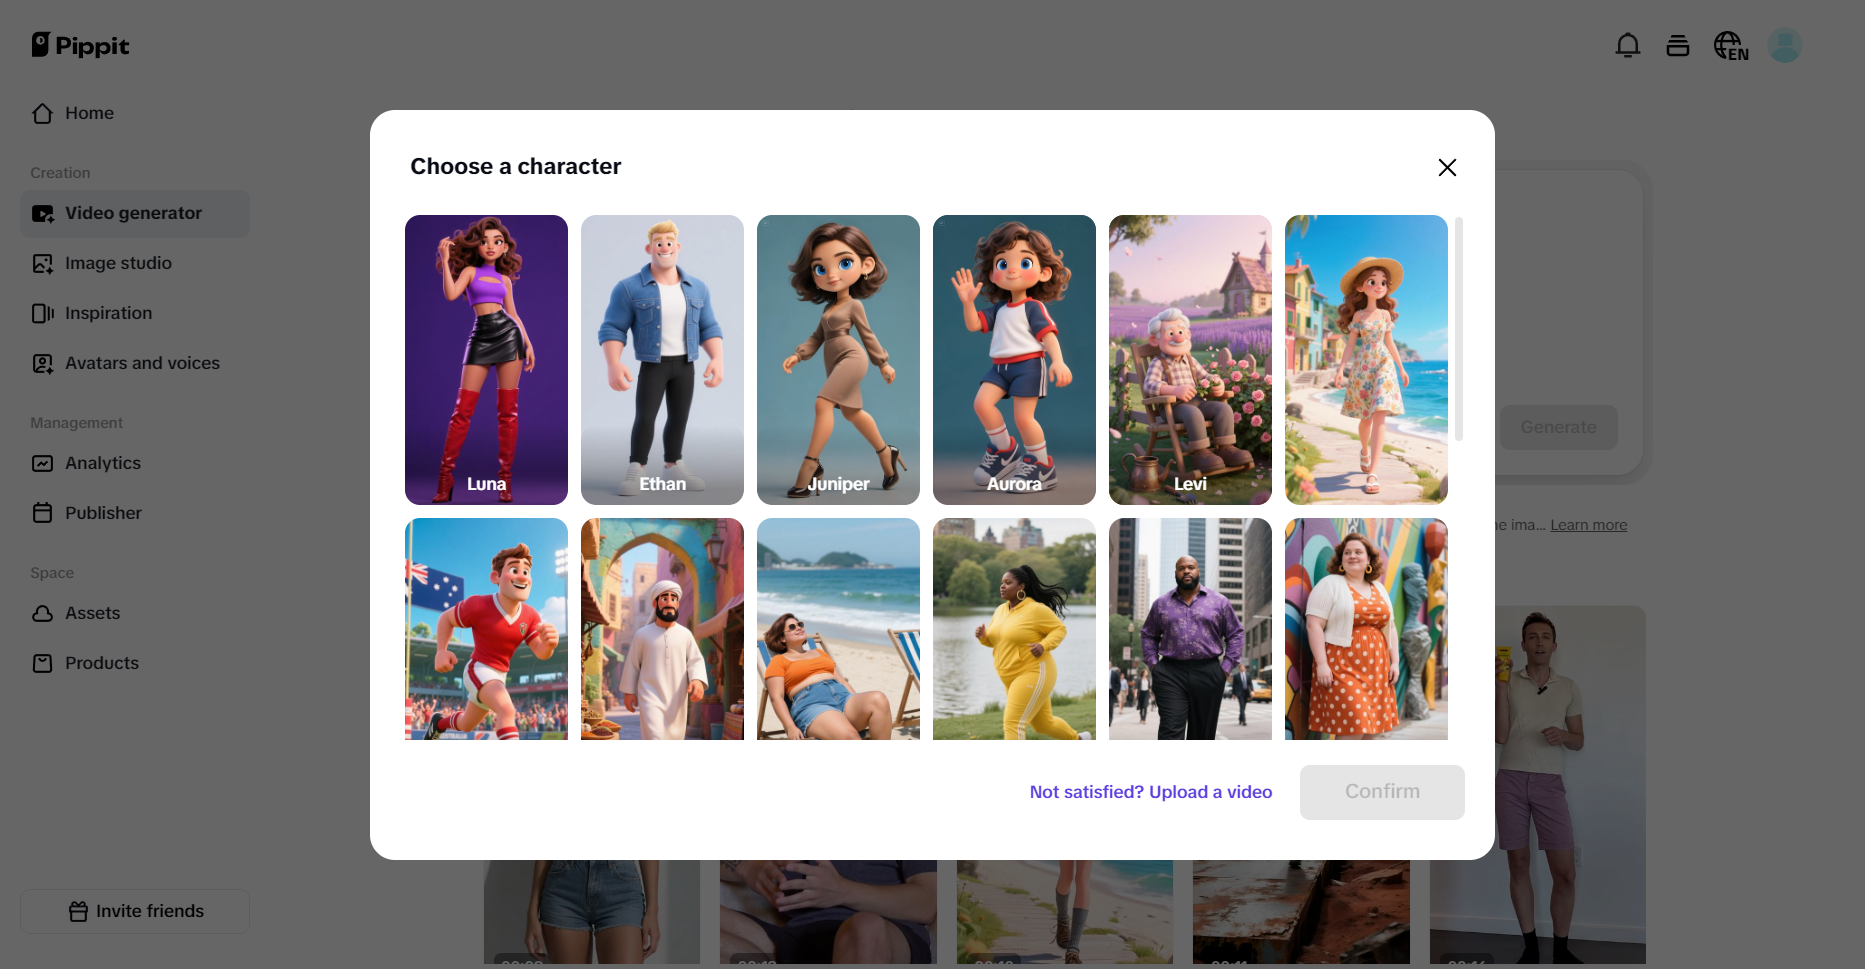Open Analytics from the sidebar
Image resolution: width=1865 pixels, height=969 pixels.
(135, 463)
